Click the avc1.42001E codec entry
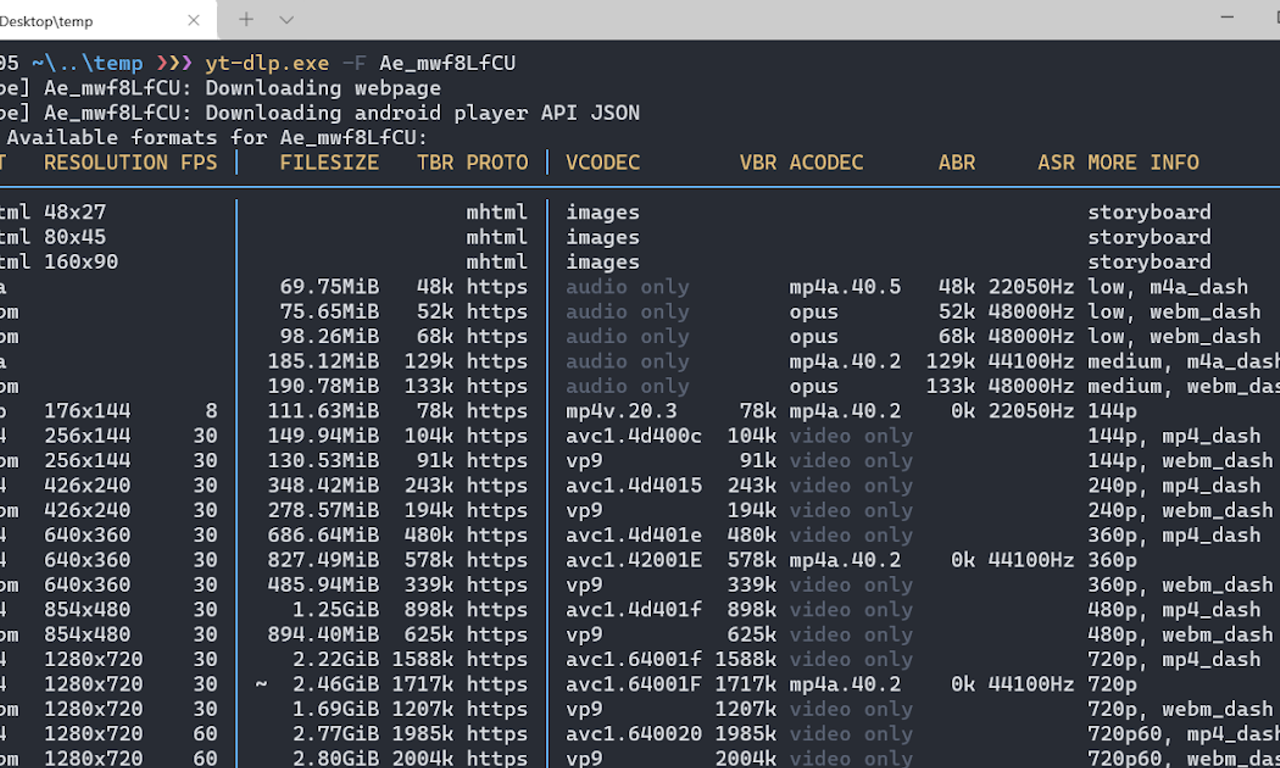This screenshot has width=1280, height=768. tap(634, 560)
